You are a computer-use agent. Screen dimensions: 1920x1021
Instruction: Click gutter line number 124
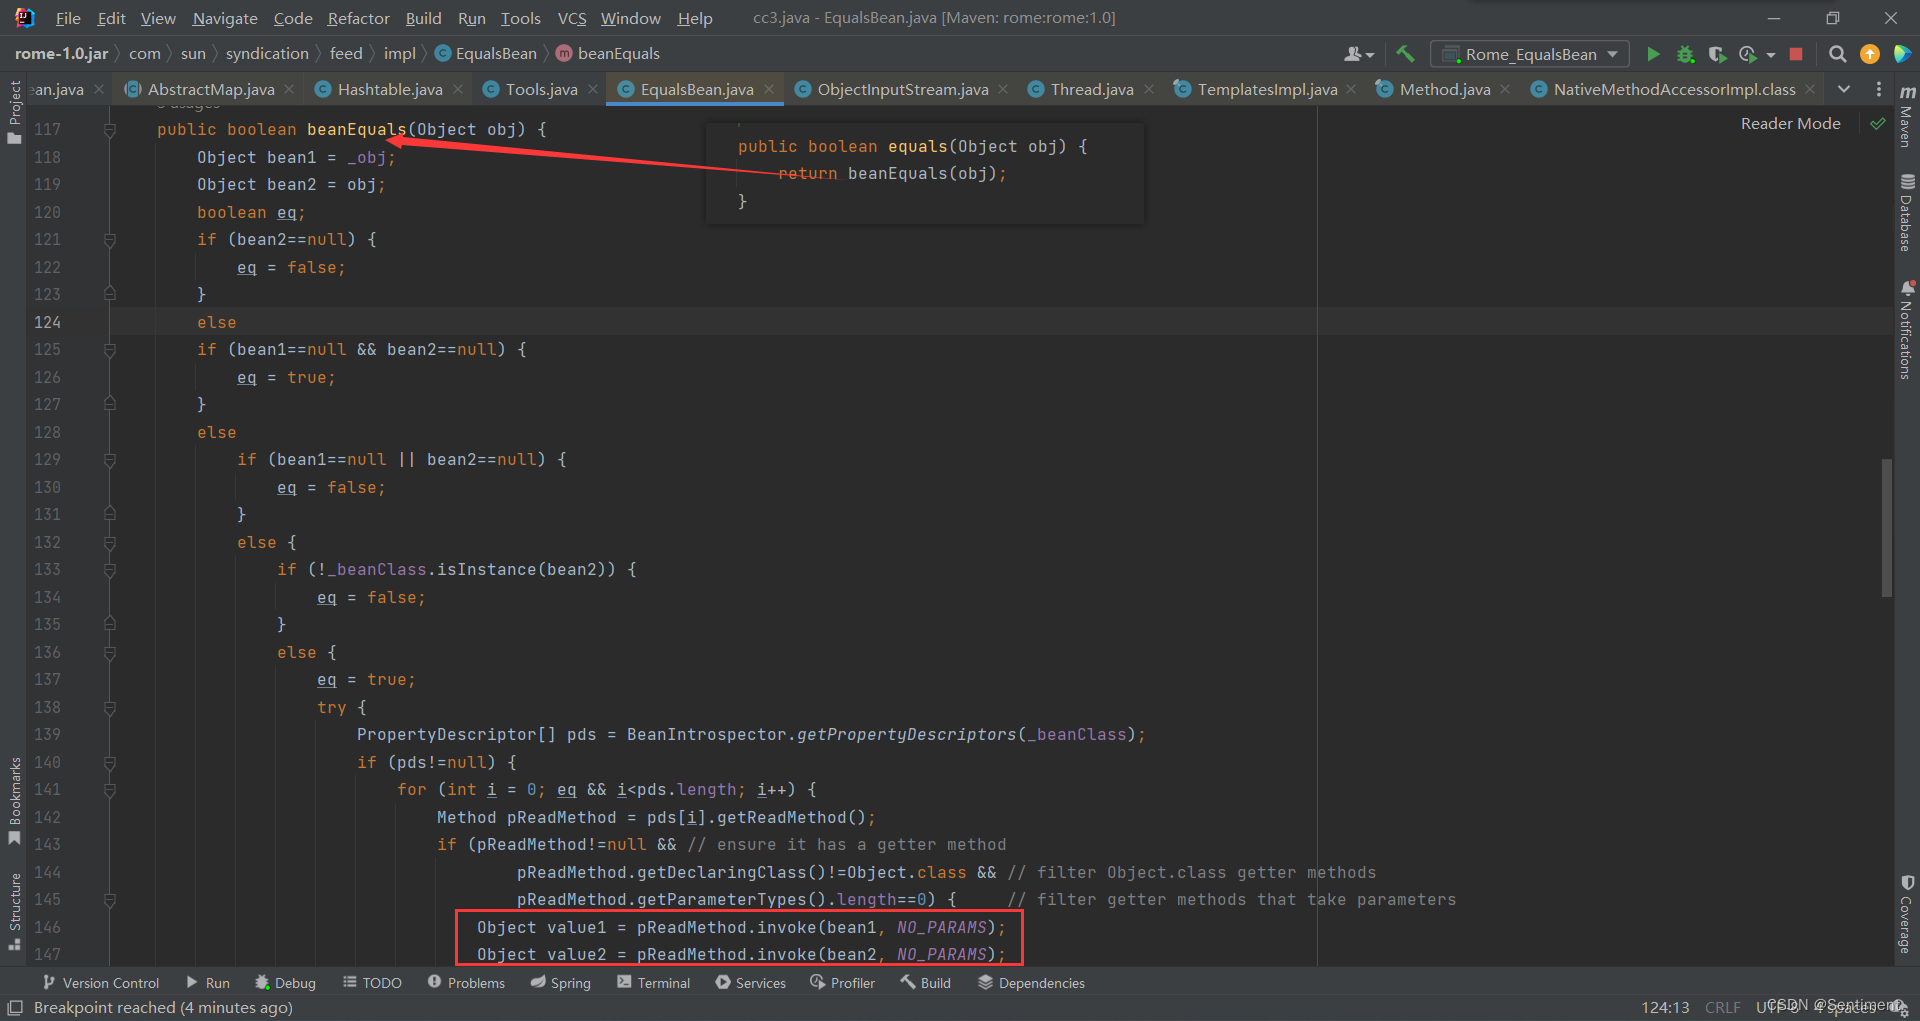point(47,322)
